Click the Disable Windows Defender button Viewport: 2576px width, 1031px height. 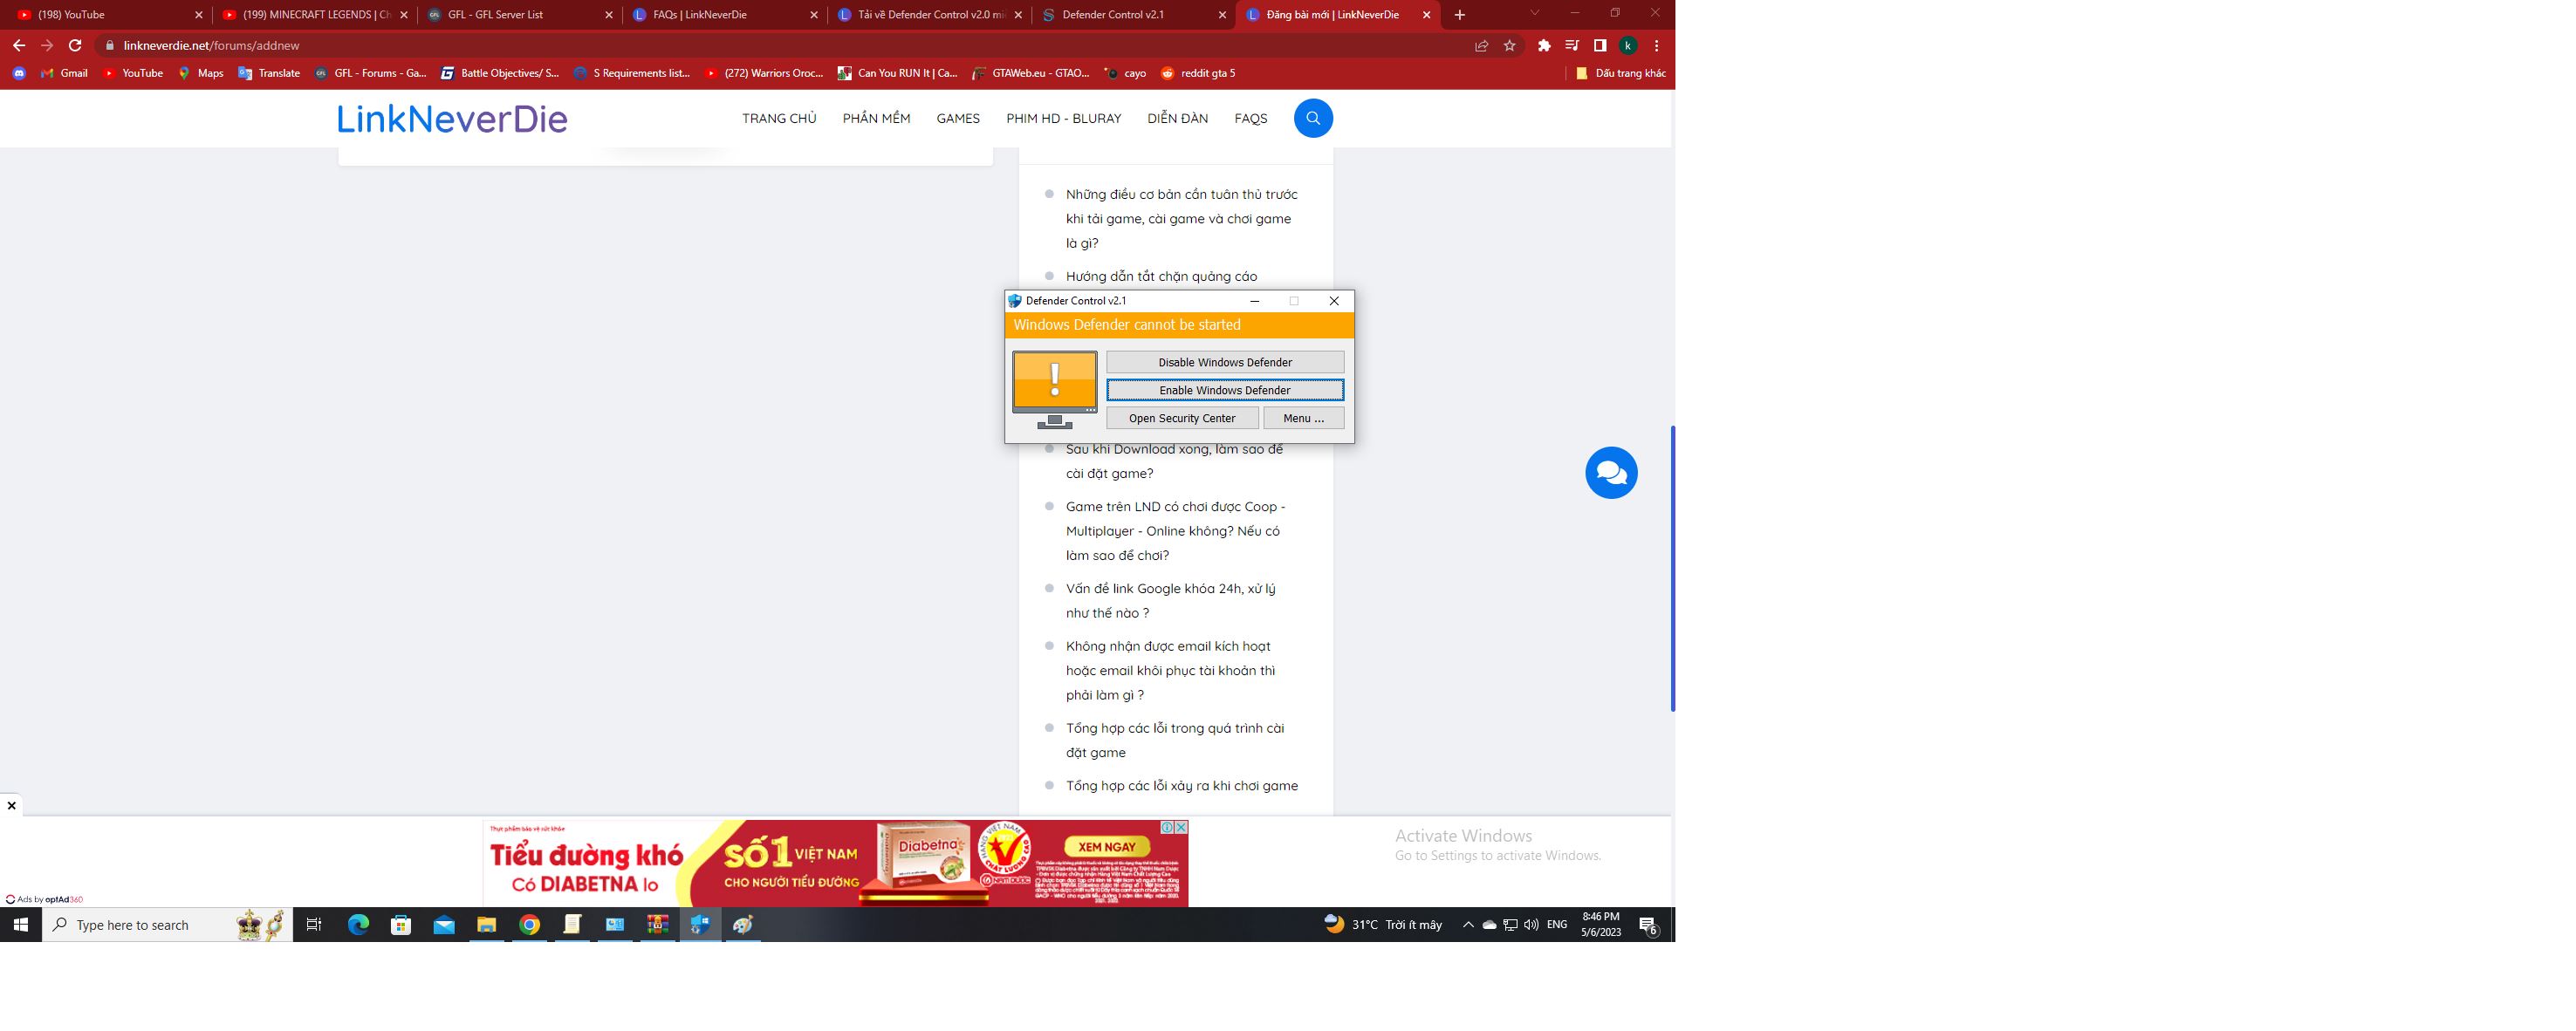click(x=1223, y=363)
